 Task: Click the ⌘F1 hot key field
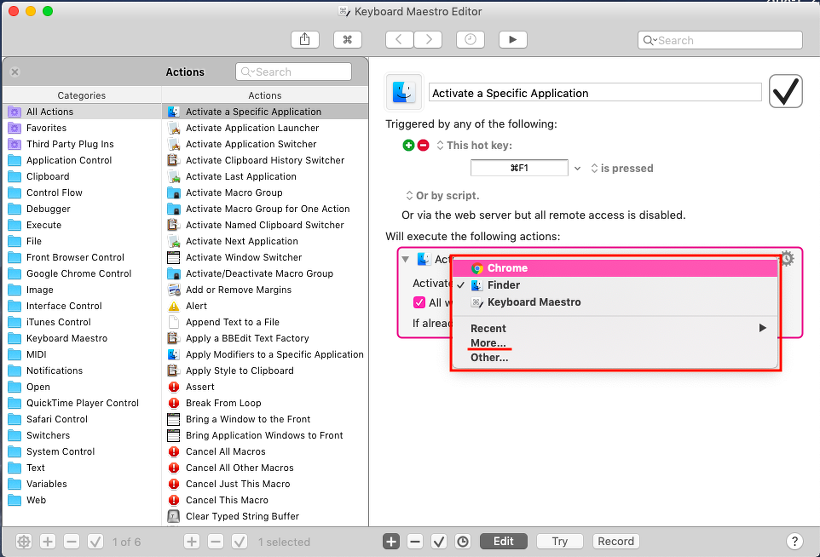[x=519, y=168]
